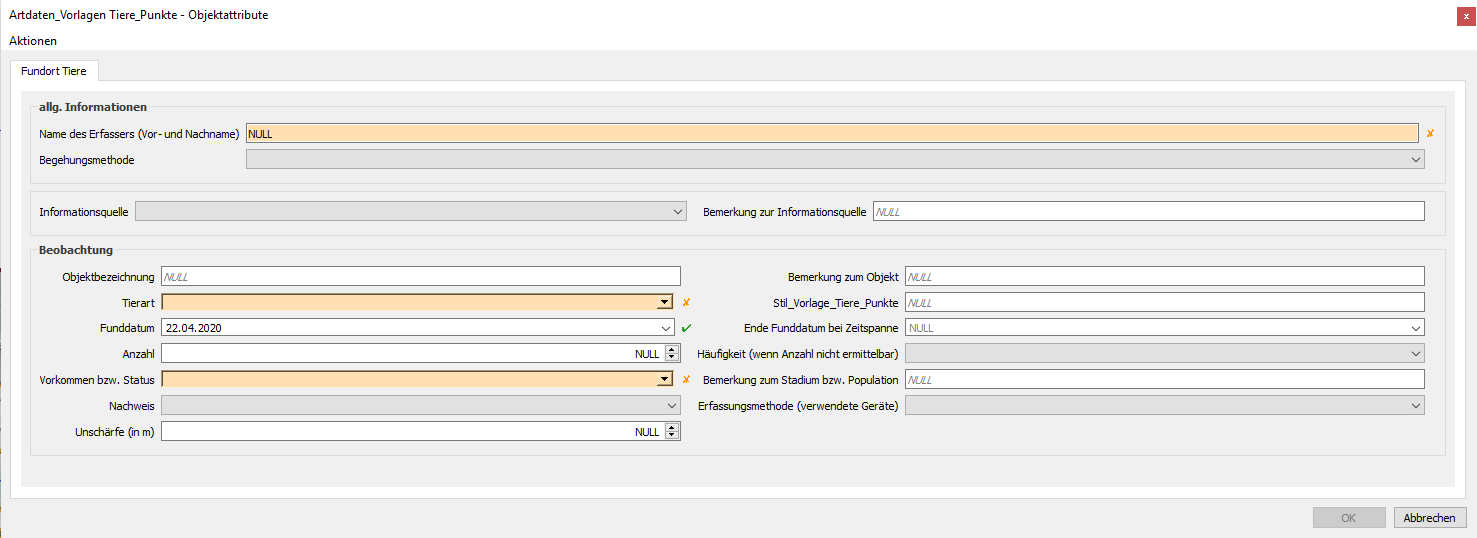Focus the Bemerkung zur Informationsquelle input field
Image resolution: width=1477 pixels, height=538 pixels.
1148,212
